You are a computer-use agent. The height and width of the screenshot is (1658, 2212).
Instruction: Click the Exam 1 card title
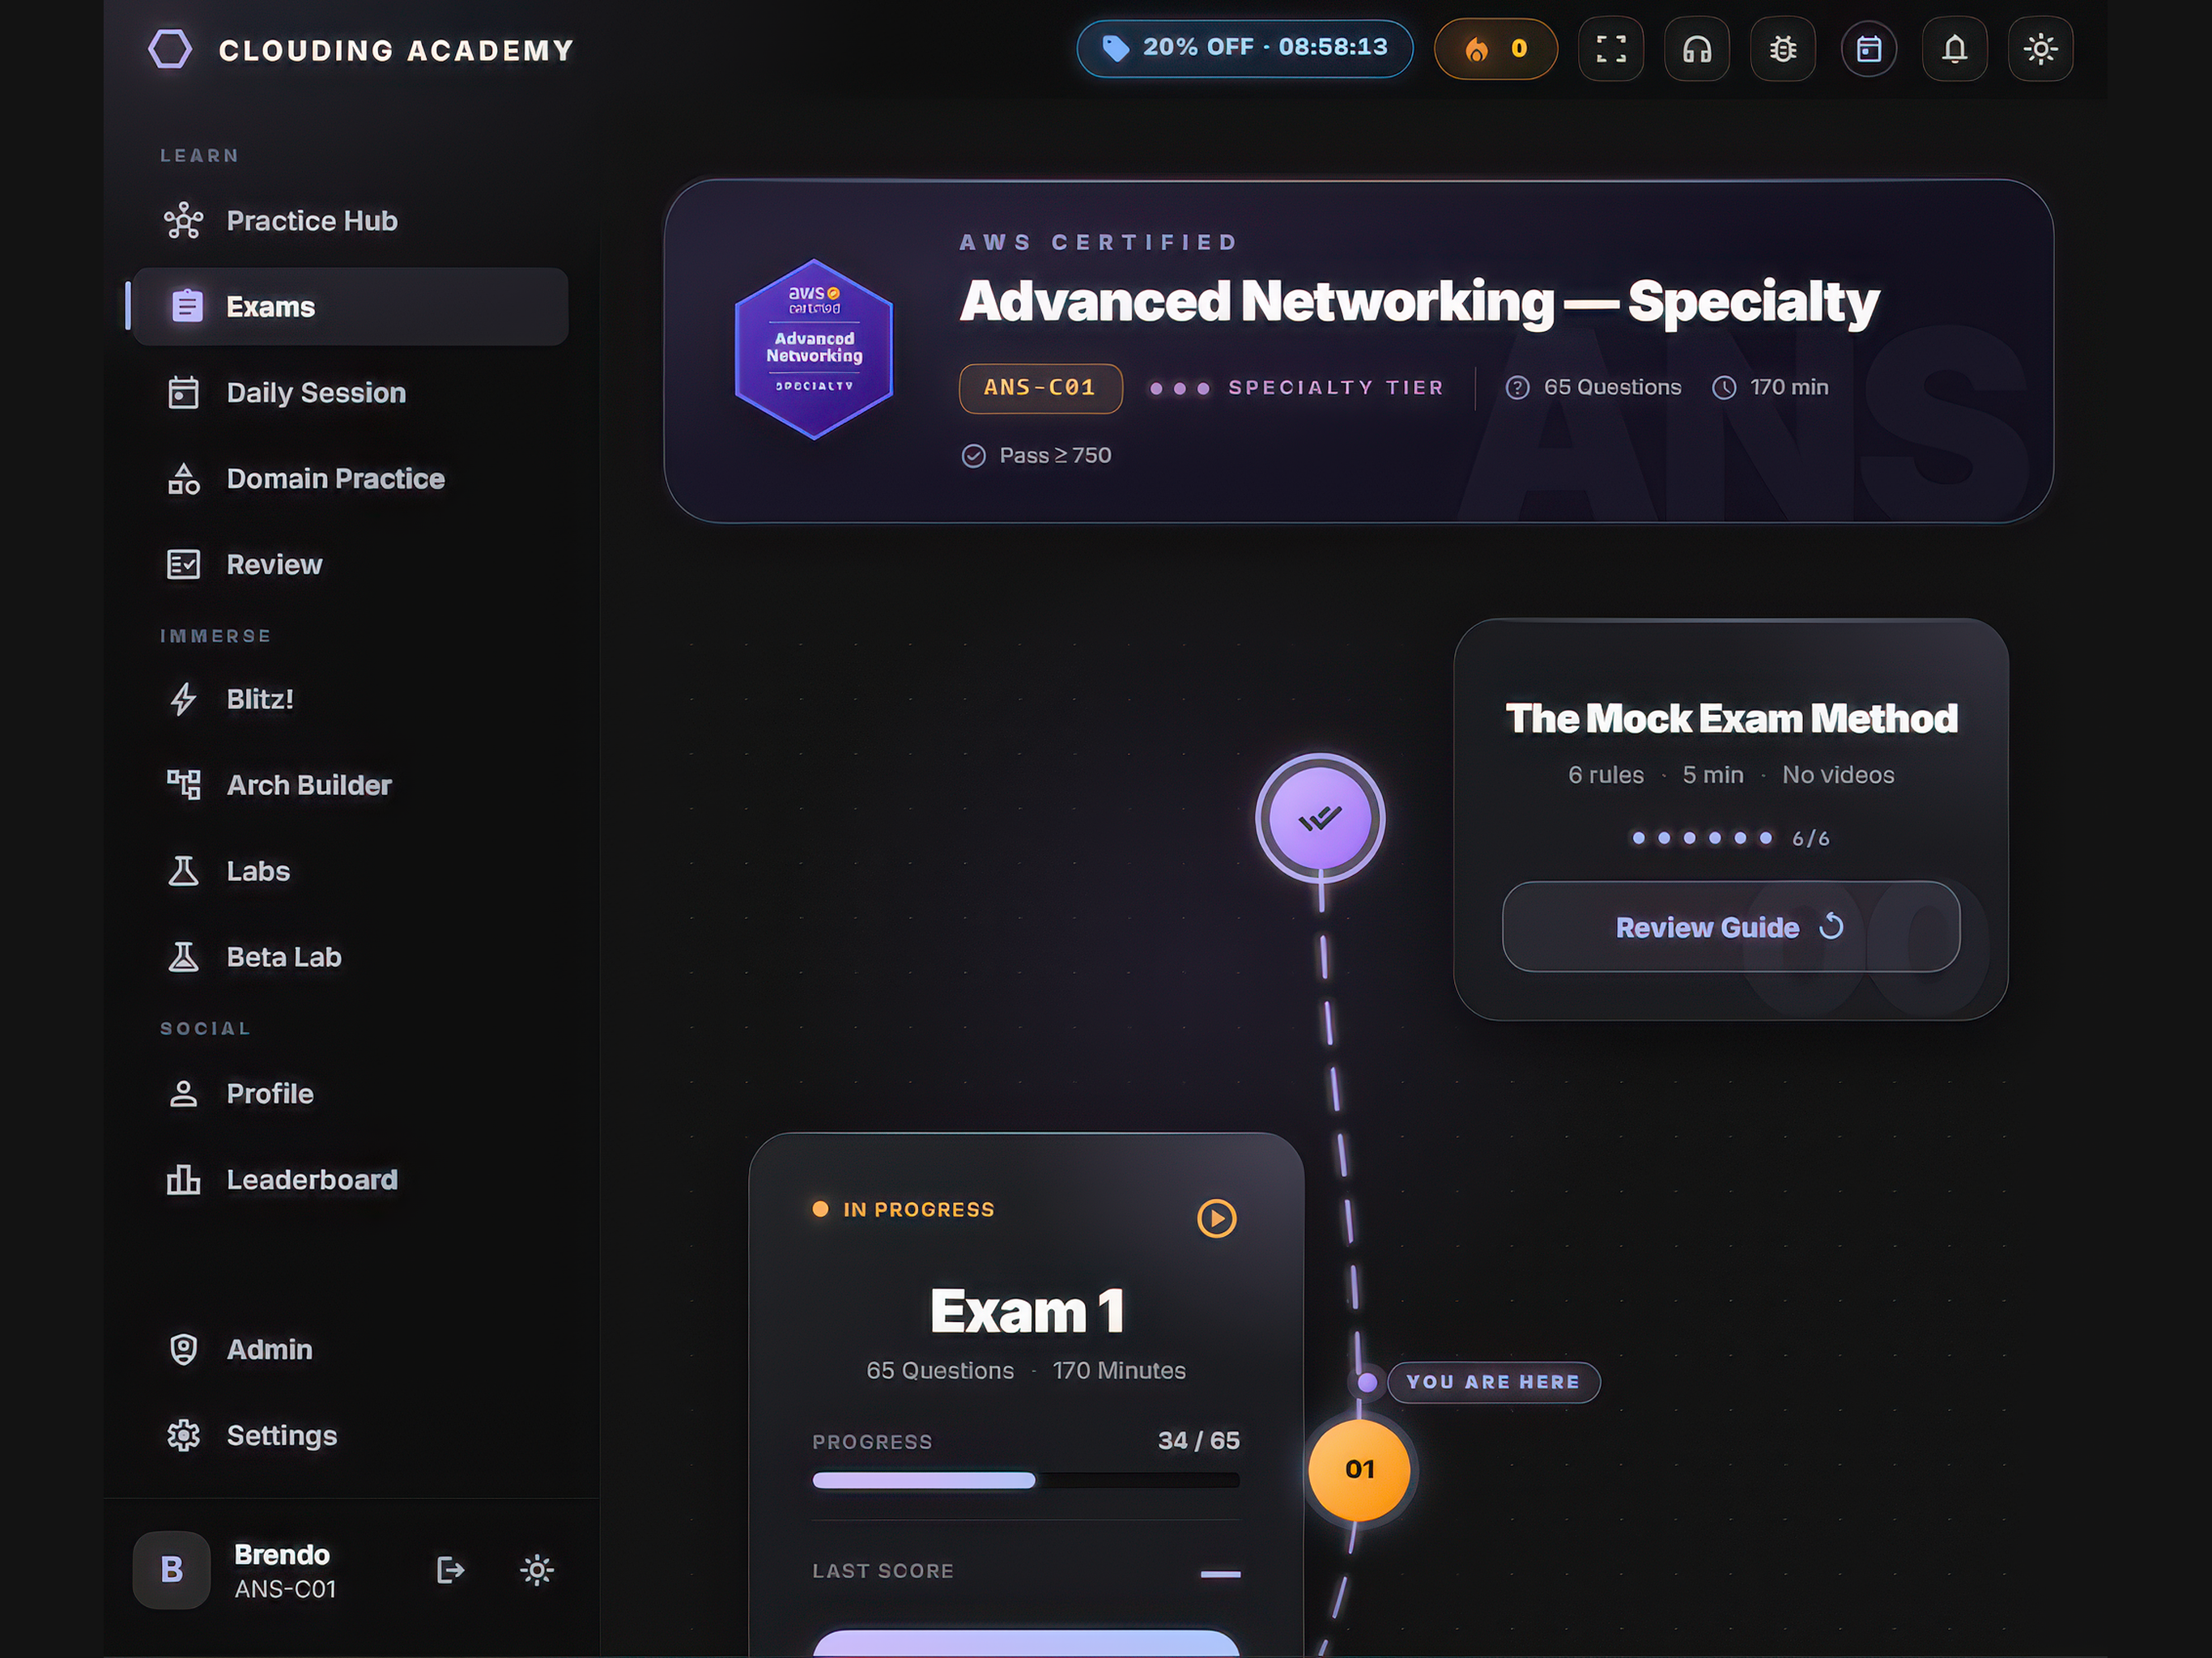(x=1027, y=1311)
